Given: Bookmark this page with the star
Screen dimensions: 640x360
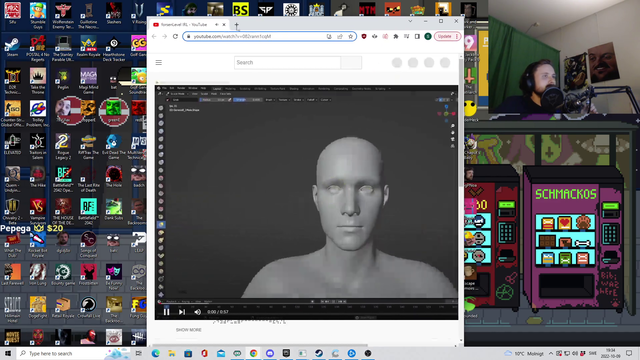Looking at the screenshot, I should 350,36.
